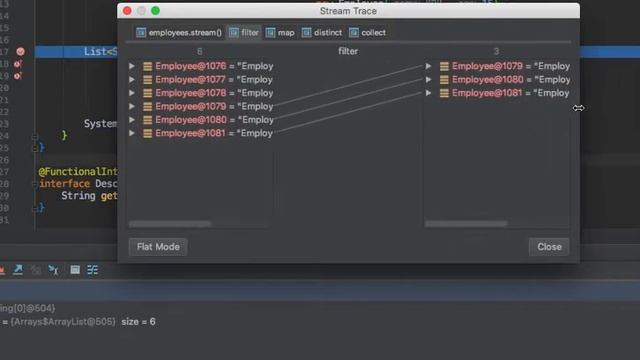Click the Flat Mode button
The height and width of the screenshot is (360, 640).
point(158,247)
